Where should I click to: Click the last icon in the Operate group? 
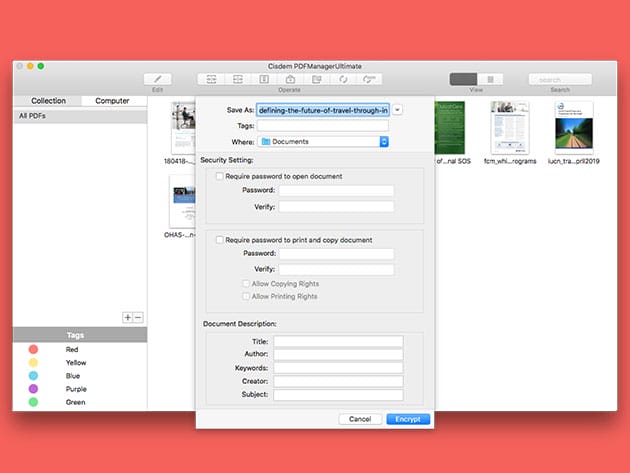(370, 79)
